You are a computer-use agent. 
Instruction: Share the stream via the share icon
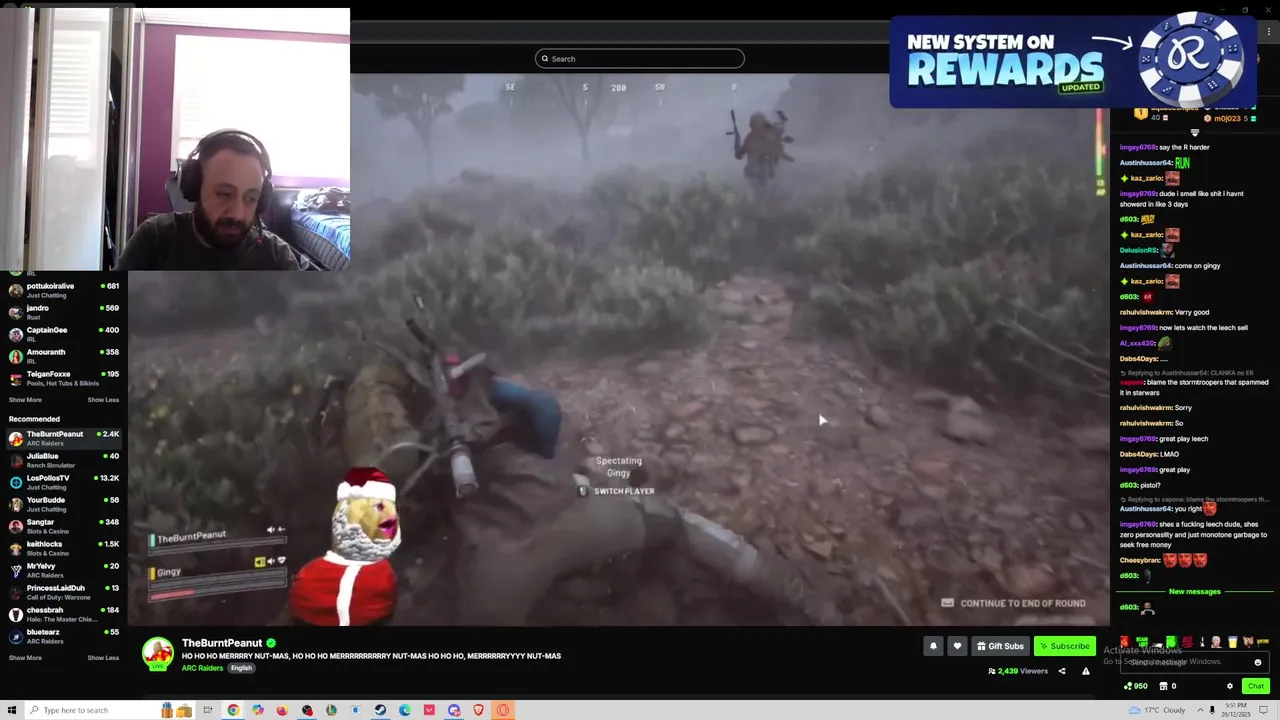point(1062,671)
